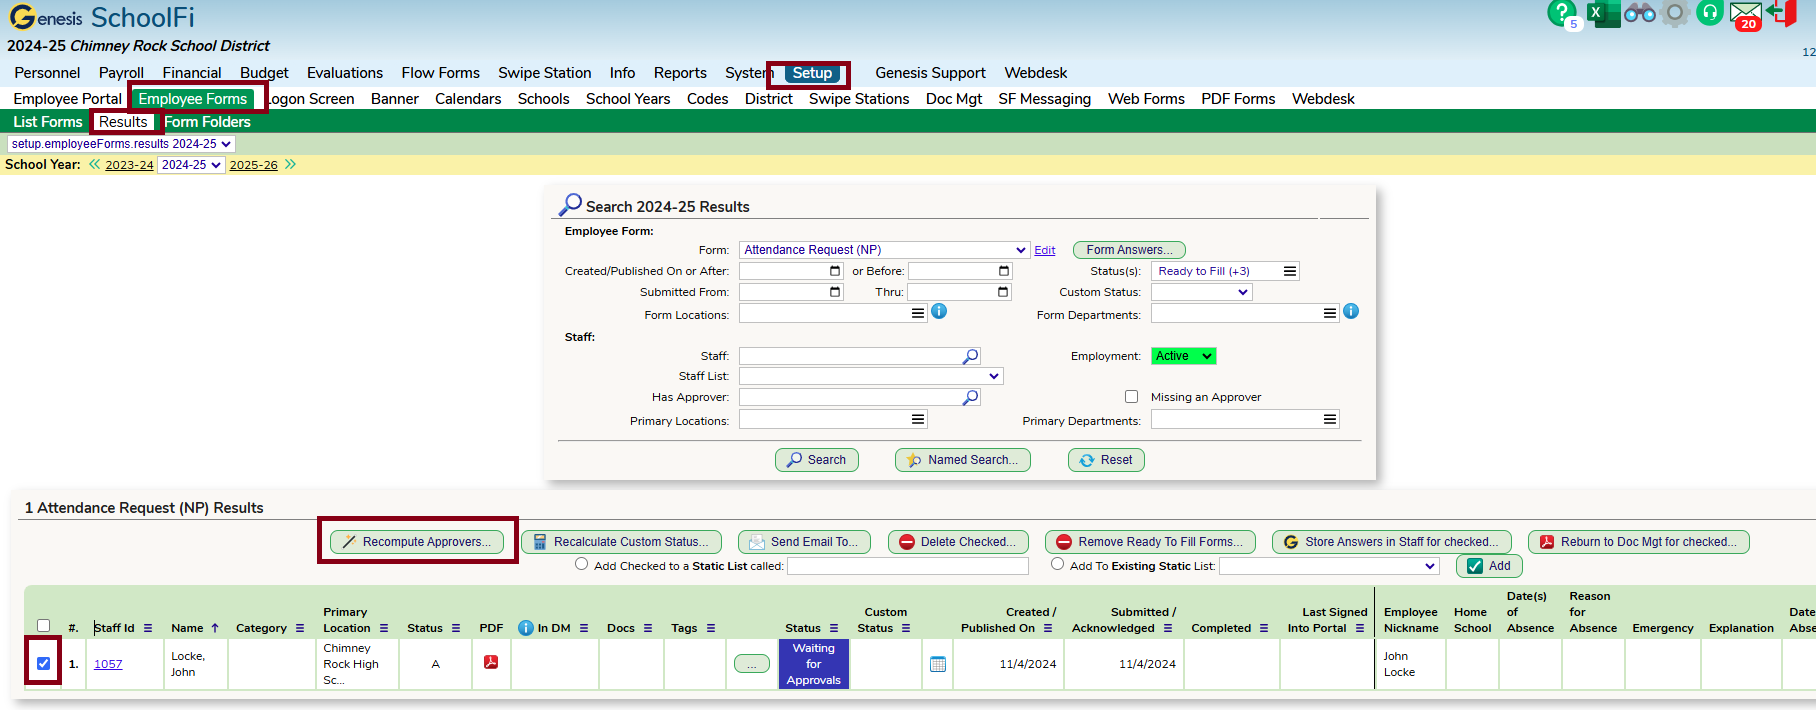Screen dimensions: 1816x710
Task: Open the Status(s) Ready to Fill list
Action: pyautogui.click(x=1225, y=271)
